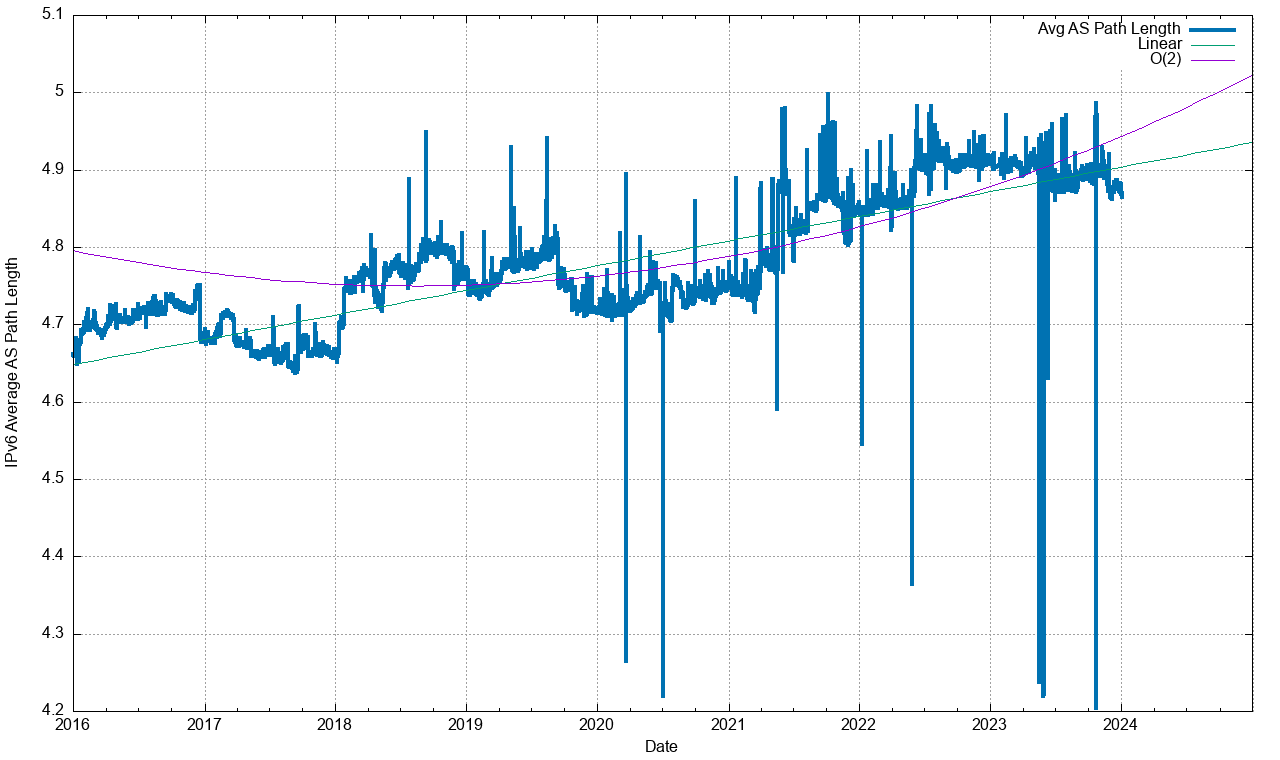Click the green Linear legend line sample

point(1213,44)
